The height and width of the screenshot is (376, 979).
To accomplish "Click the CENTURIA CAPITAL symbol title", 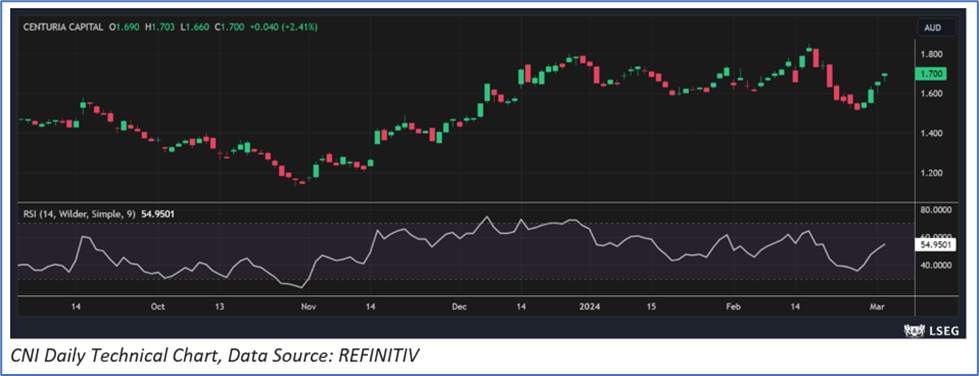I will tap(63, 27).
